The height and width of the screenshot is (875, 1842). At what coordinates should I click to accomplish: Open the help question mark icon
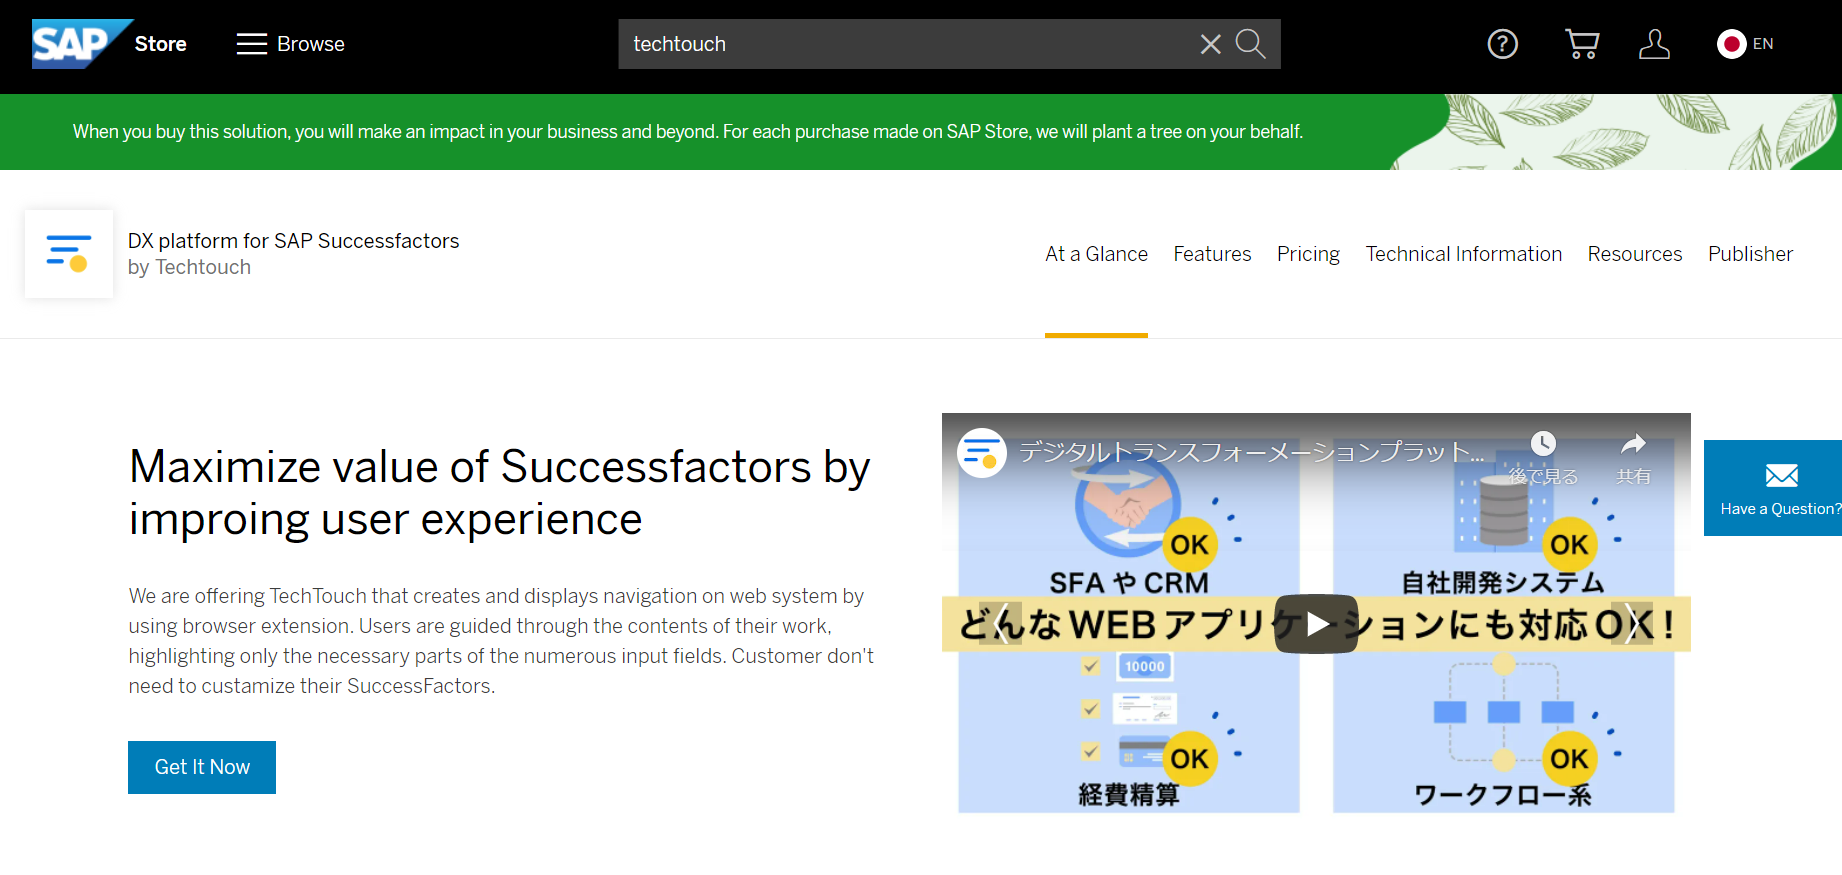coord(1502,44)
